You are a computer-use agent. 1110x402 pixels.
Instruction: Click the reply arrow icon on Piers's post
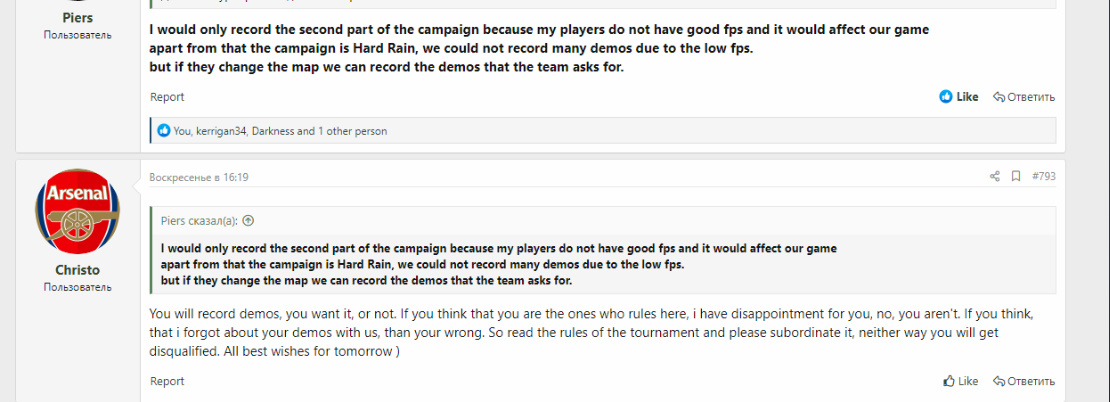[999, 97]
